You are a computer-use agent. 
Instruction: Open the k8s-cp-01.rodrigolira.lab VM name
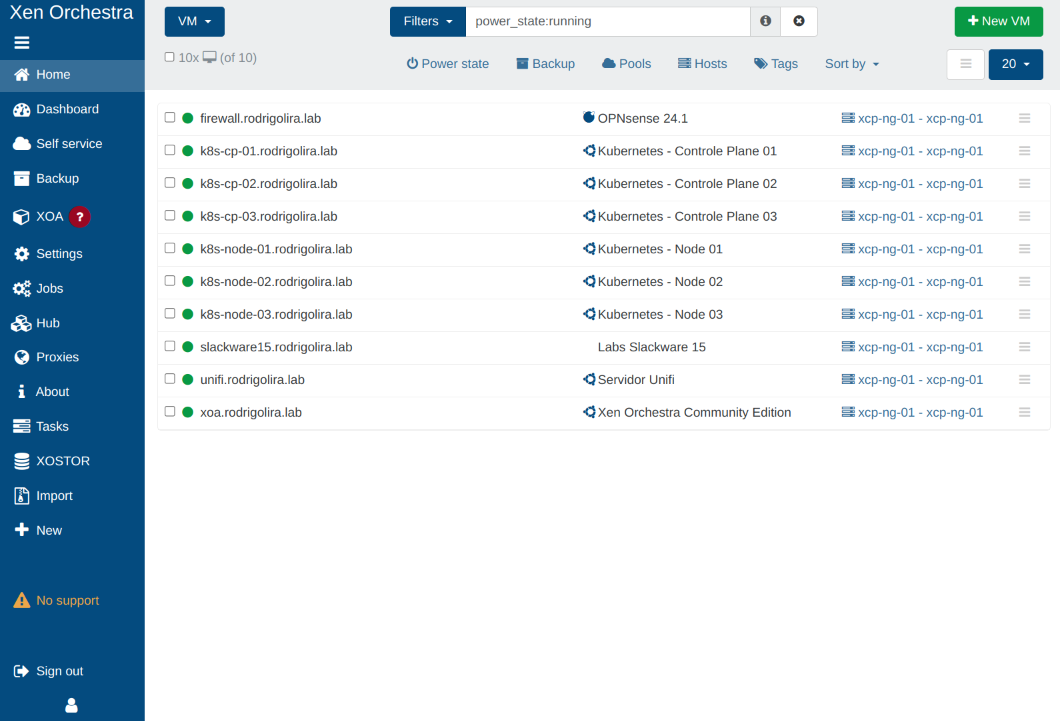(268, 151)
